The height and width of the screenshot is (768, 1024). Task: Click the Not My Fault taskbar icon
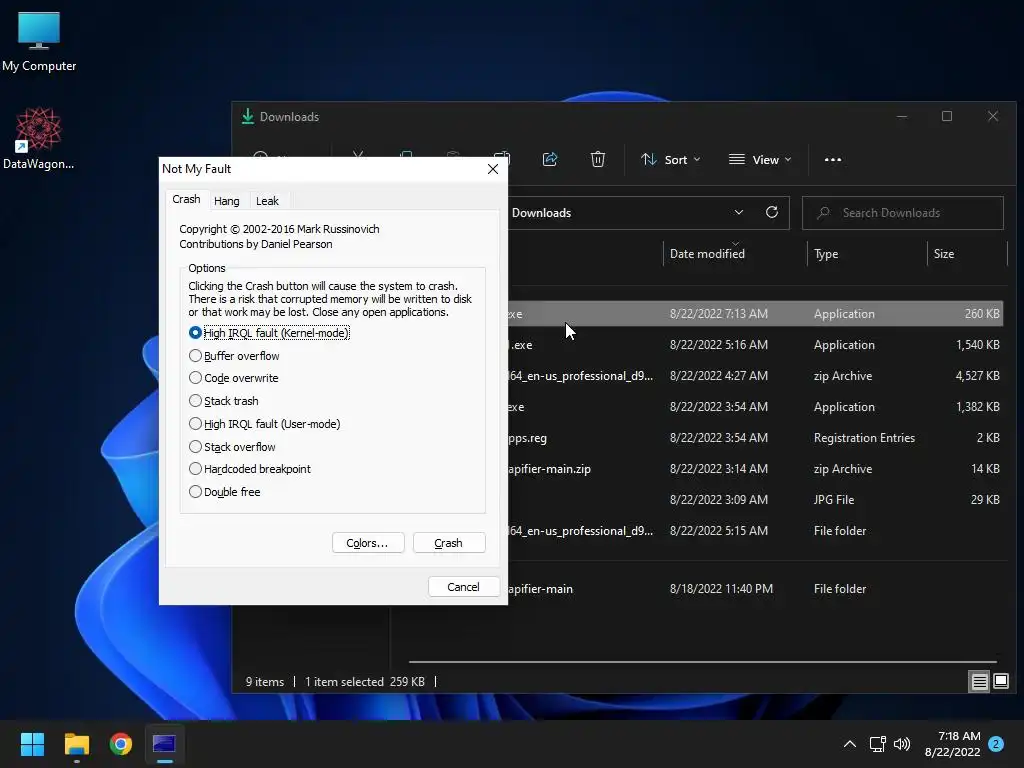(165, 744)
